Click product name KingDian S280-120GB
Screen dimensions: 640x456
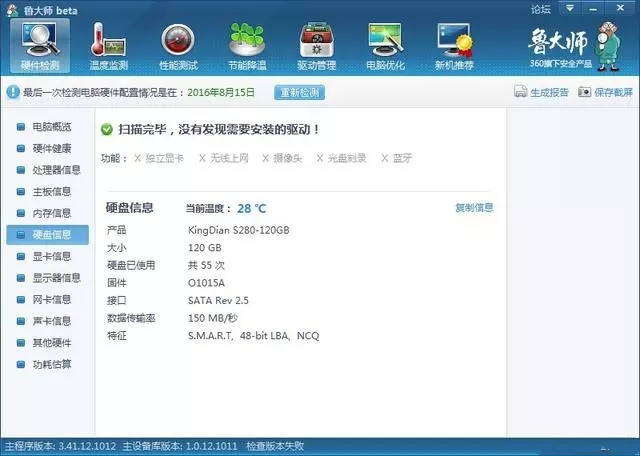pyautogui.click(x=239, y=230)
